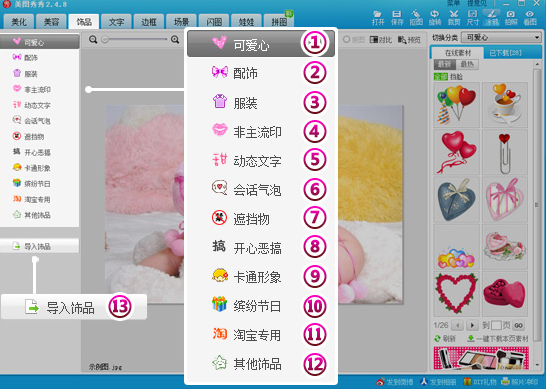Open the 看图 image viewer icon

pos(530,17)
